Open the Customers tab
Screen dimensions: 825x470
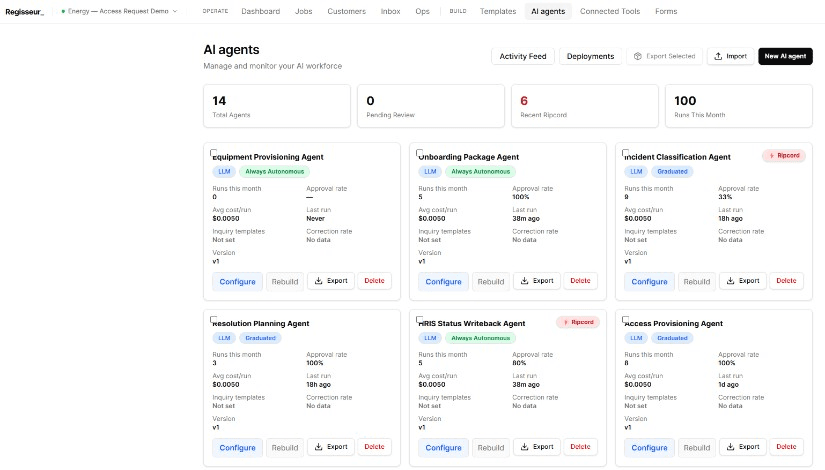(346, 11)
